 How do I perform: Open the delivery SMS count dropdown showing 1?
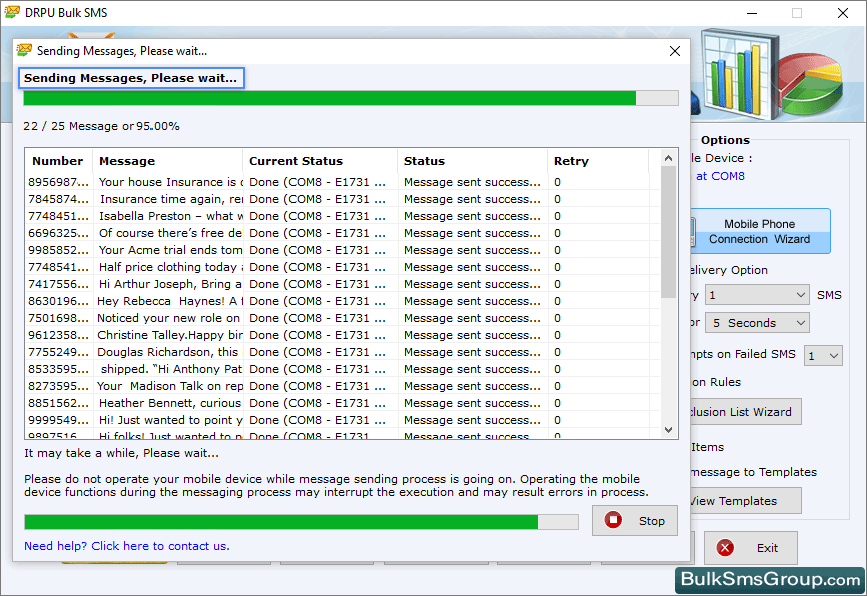(757, 295)
